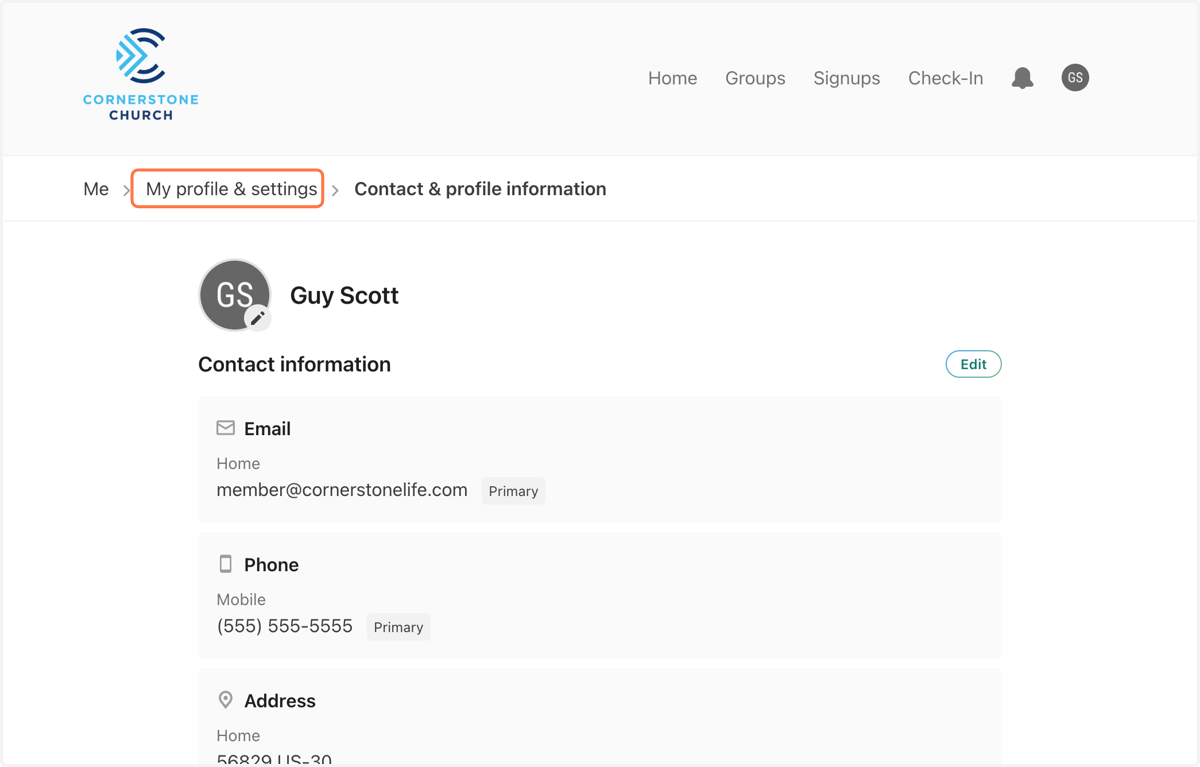Open Signups in top navigation

[x=846, y=78]
